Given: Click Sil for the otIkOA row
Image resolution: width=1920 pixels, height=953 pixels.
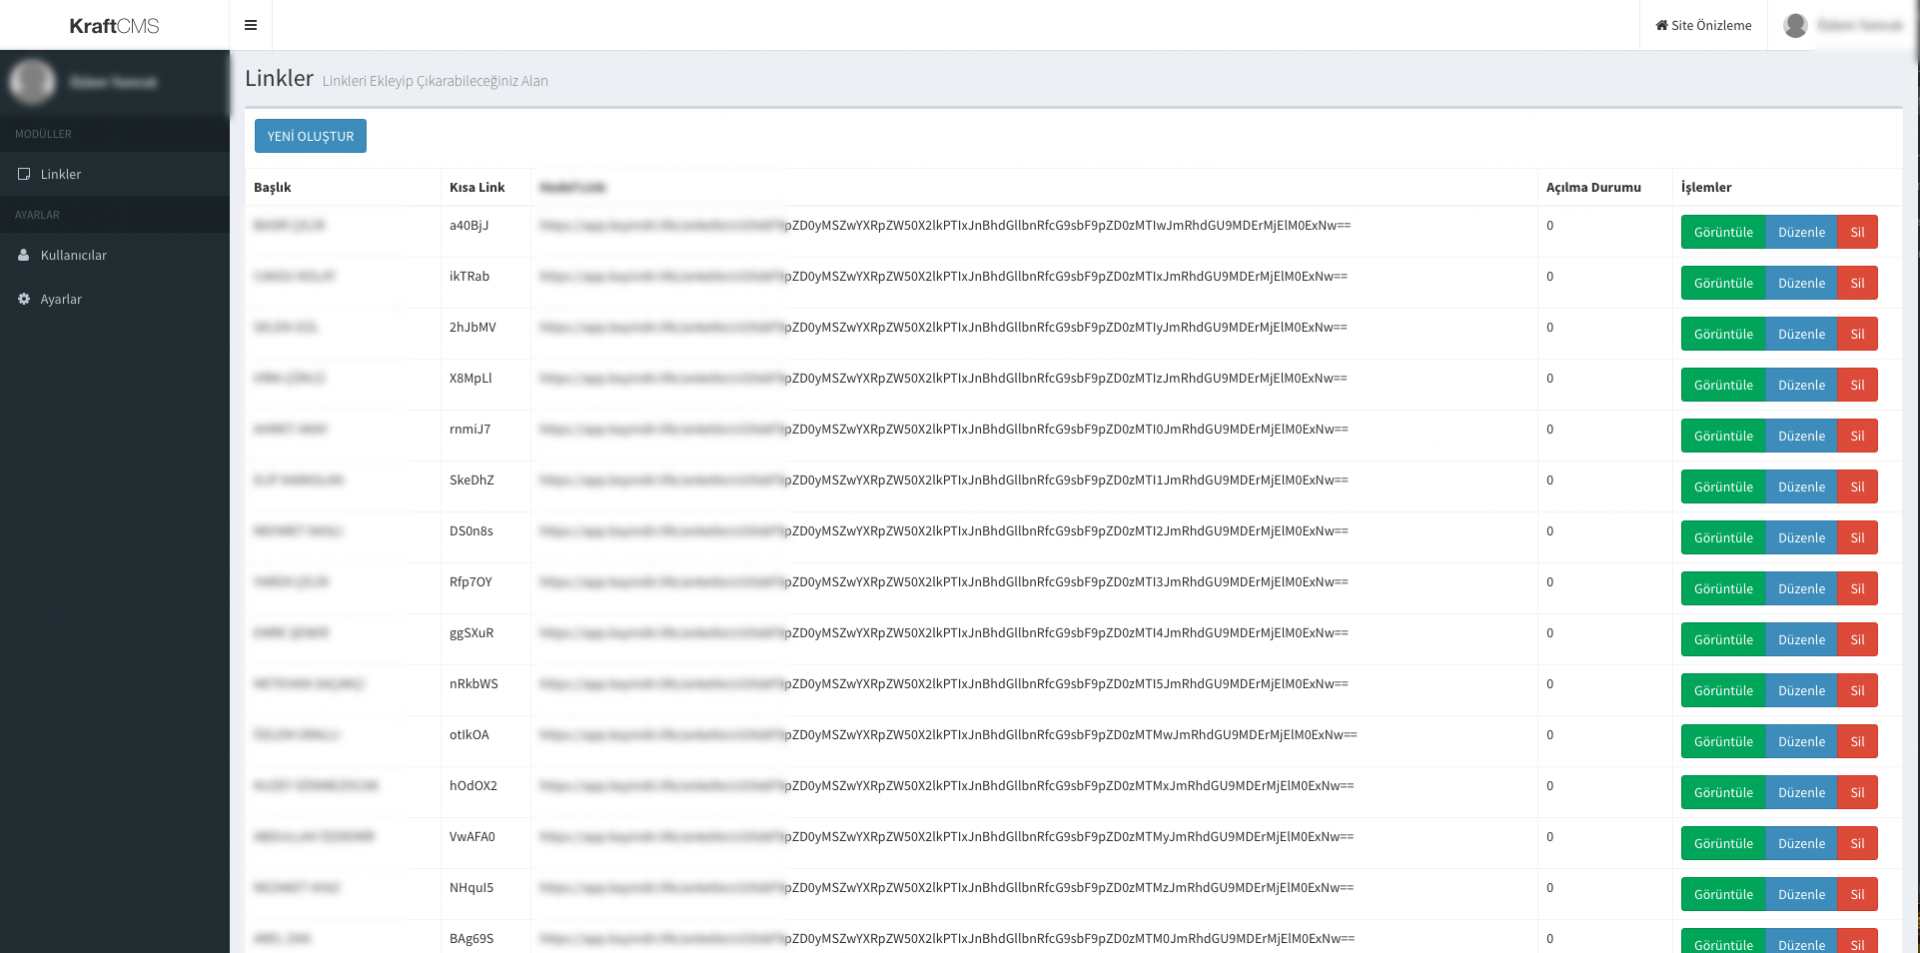Looking at the screenshot, I should (1857, 742).
